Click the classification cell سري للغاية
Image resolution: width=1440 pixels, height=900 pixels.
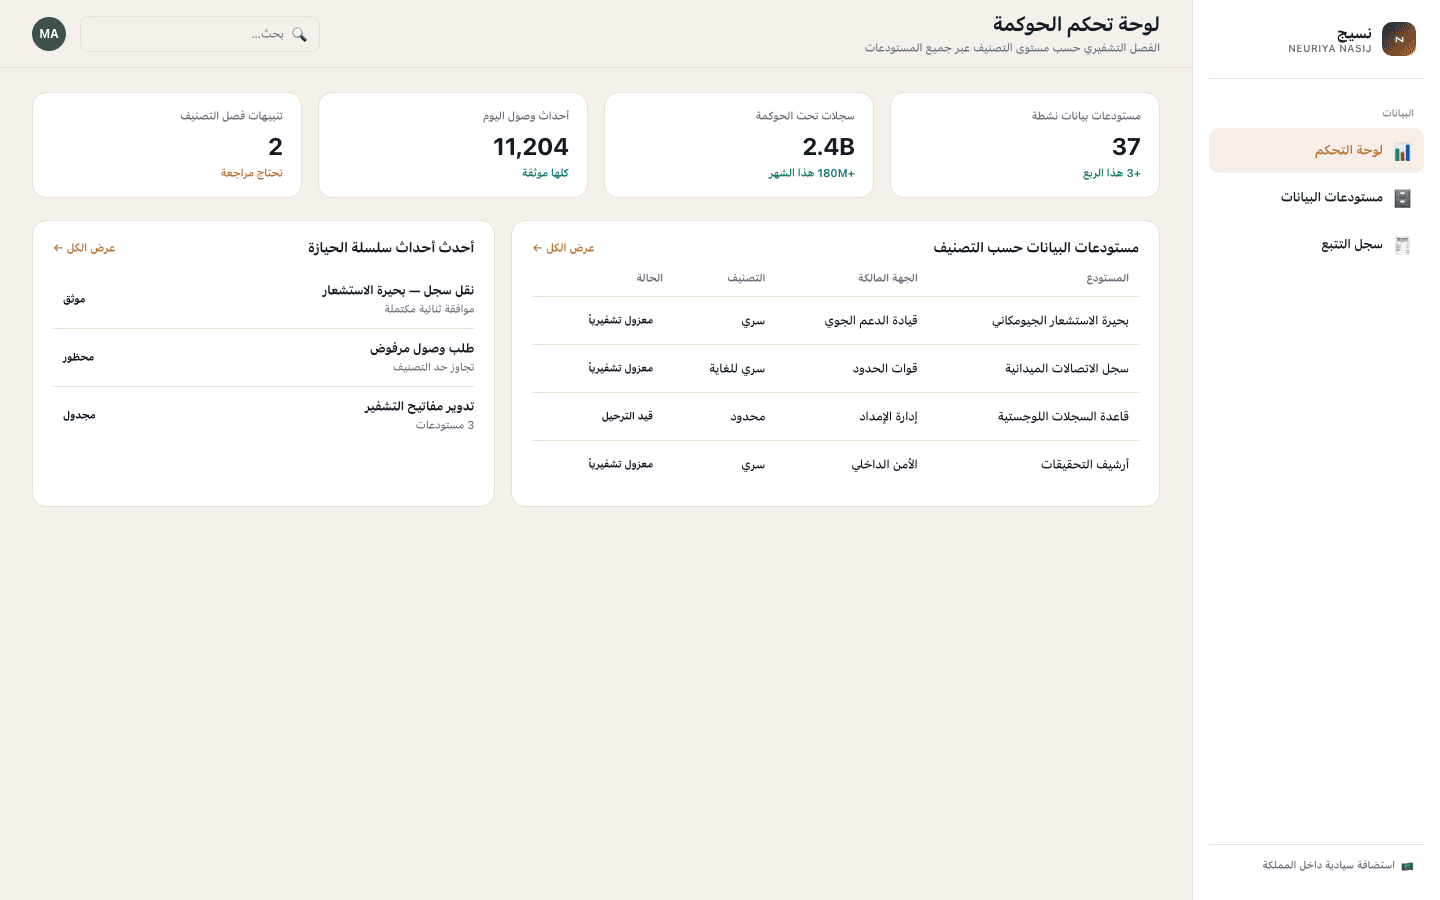(x=737, y=369)
